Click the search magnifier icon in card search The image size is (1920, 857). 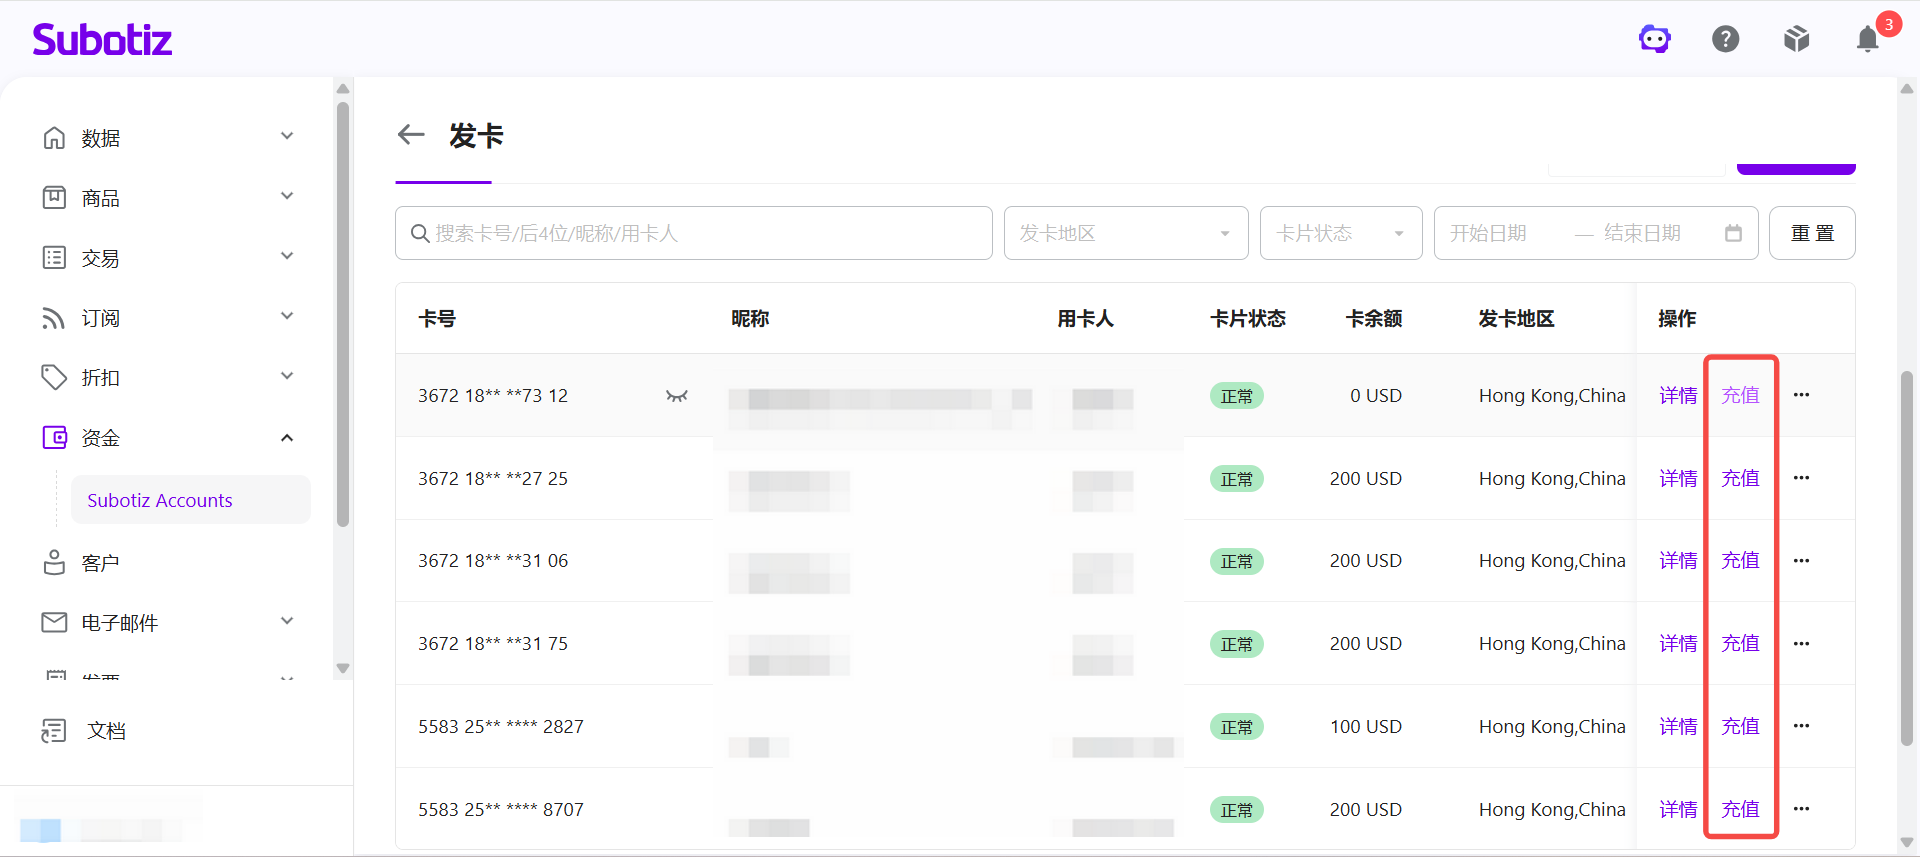(420, 233)
